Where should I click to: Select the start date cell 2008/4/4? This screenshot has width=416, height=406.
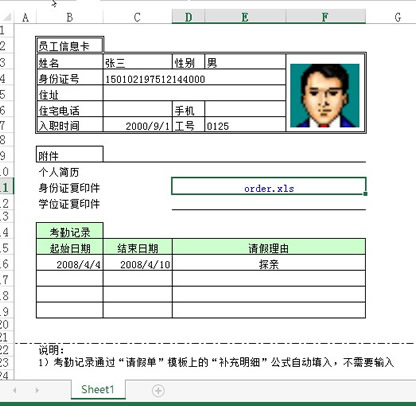[70, 264]
